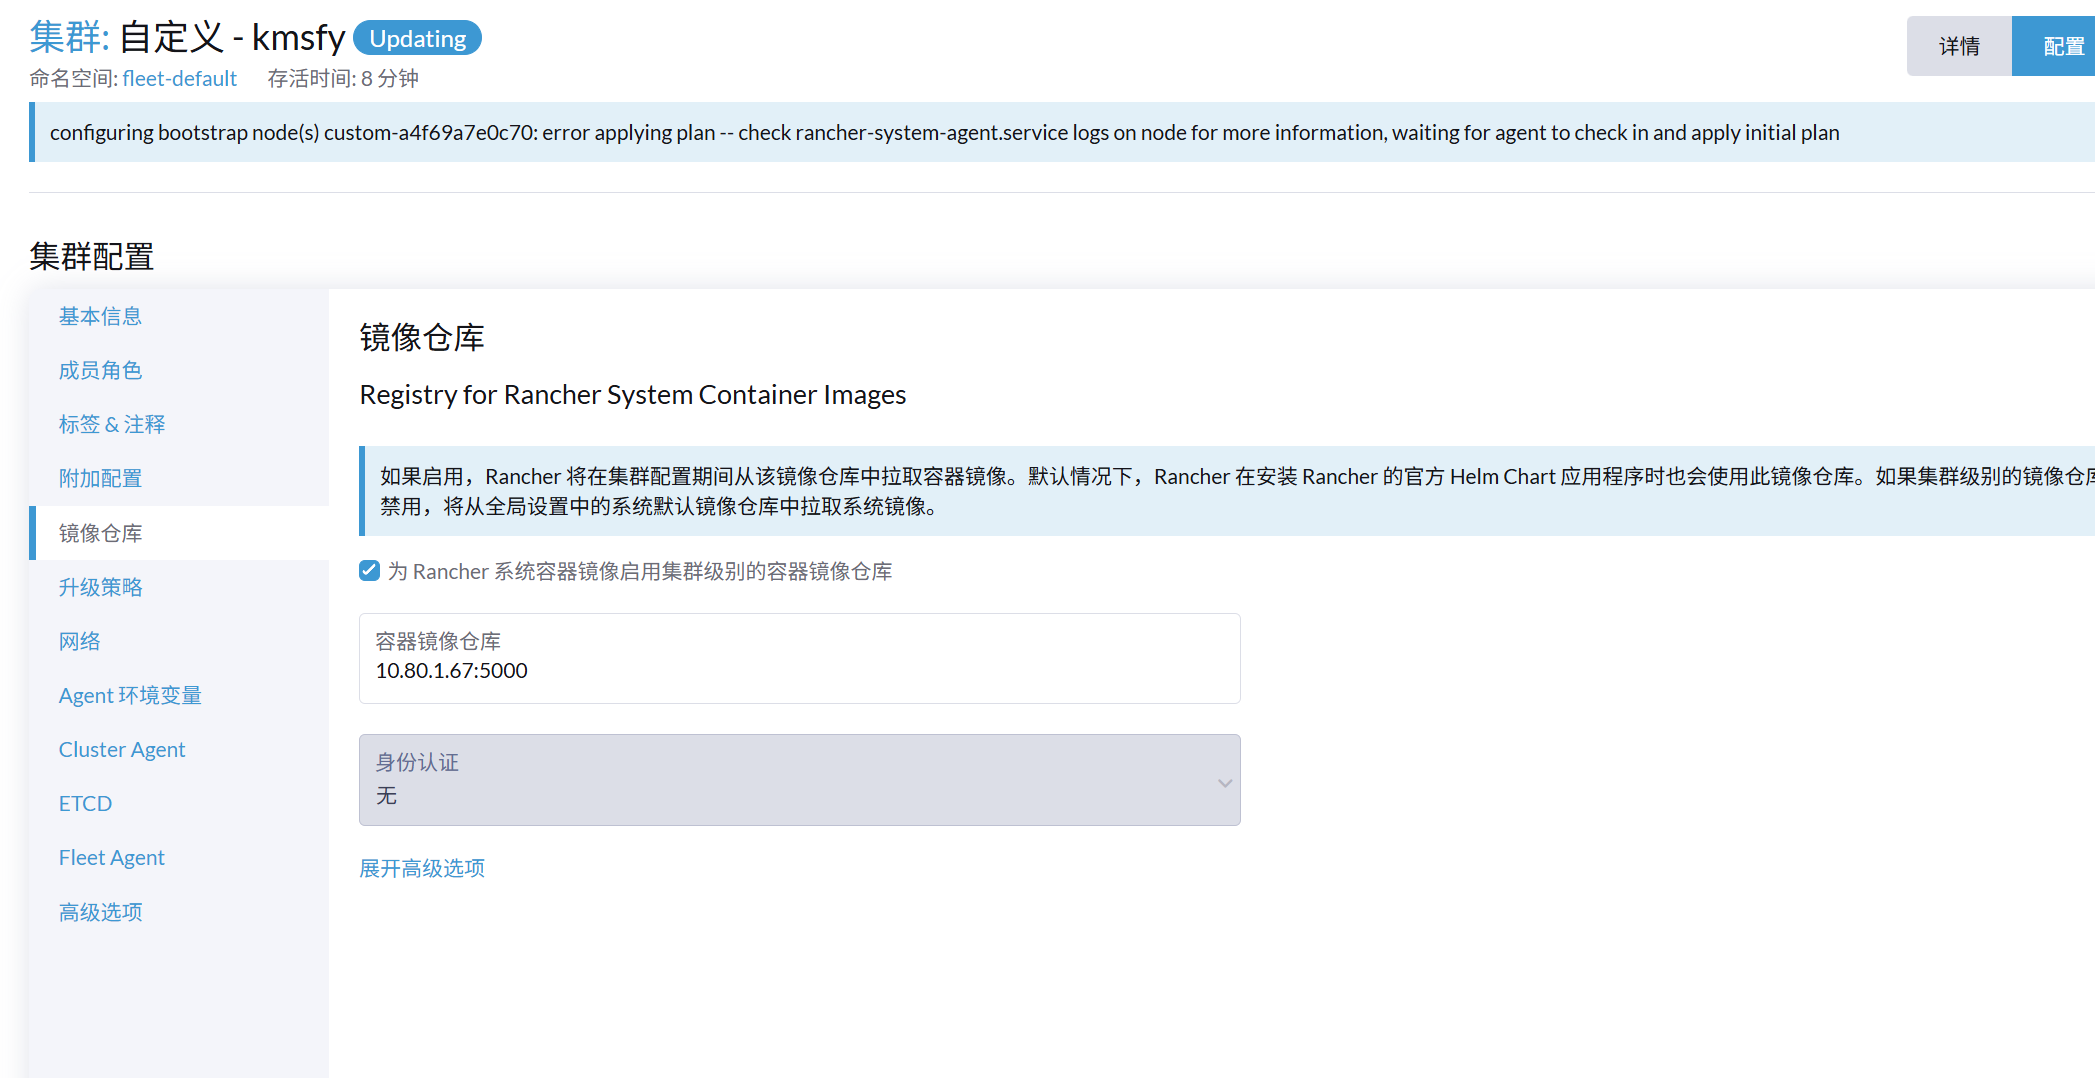Expand 展开高级选项 link
2095x1078 pixels.
[422, 868]
